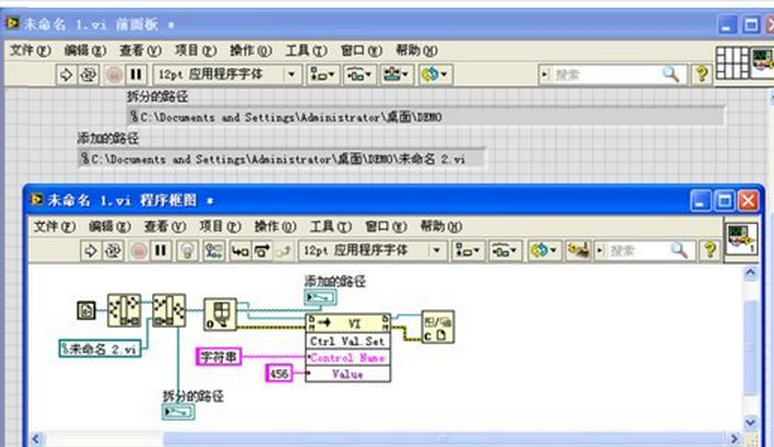Click Abort Execution button in front panel toolbar
This screenshot has width=774, height=447.
coord(114,75)
